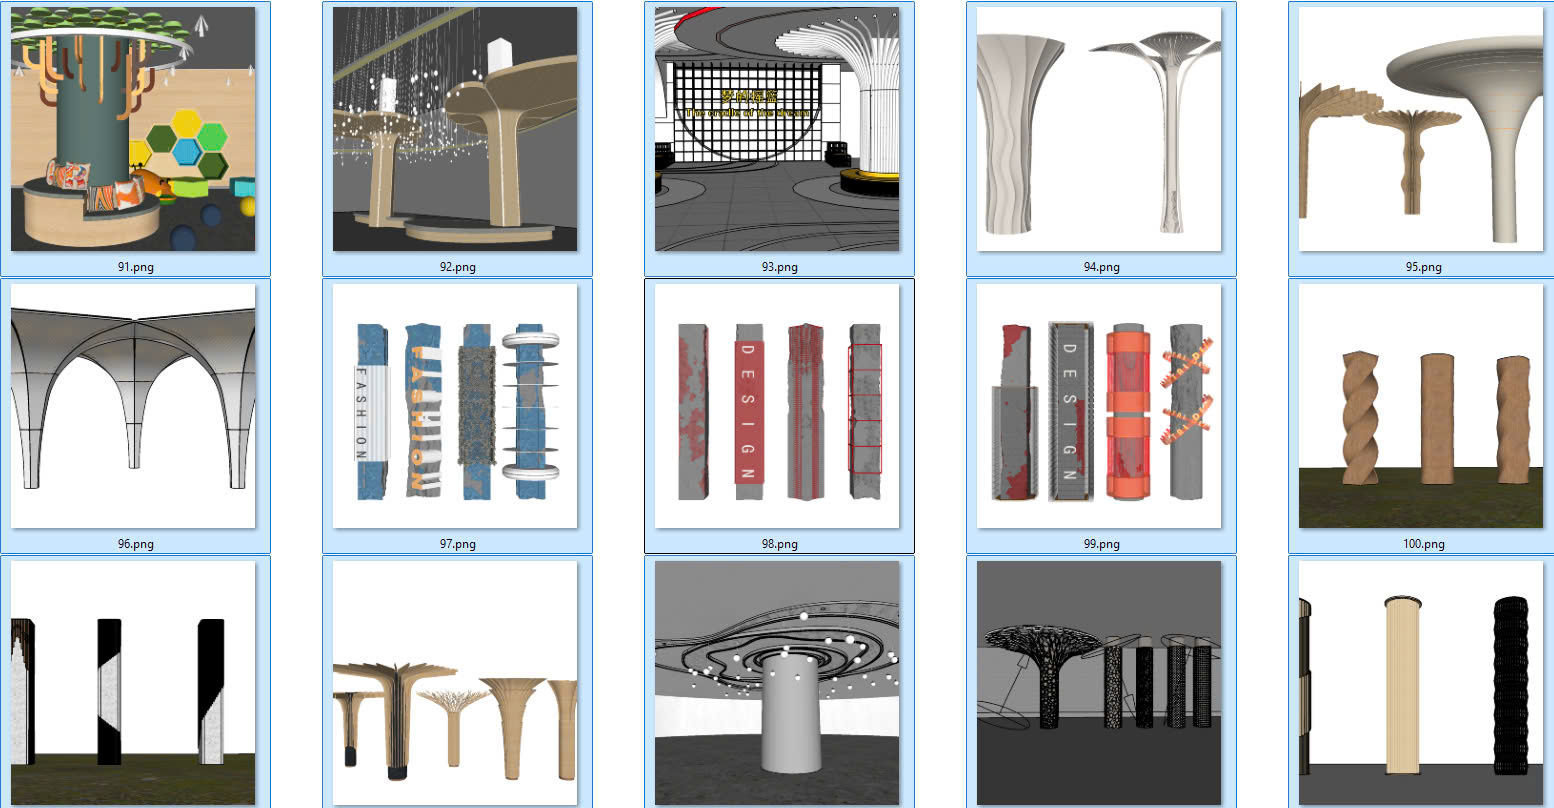Click the 93.png file name text

click(x=779, y=267)
